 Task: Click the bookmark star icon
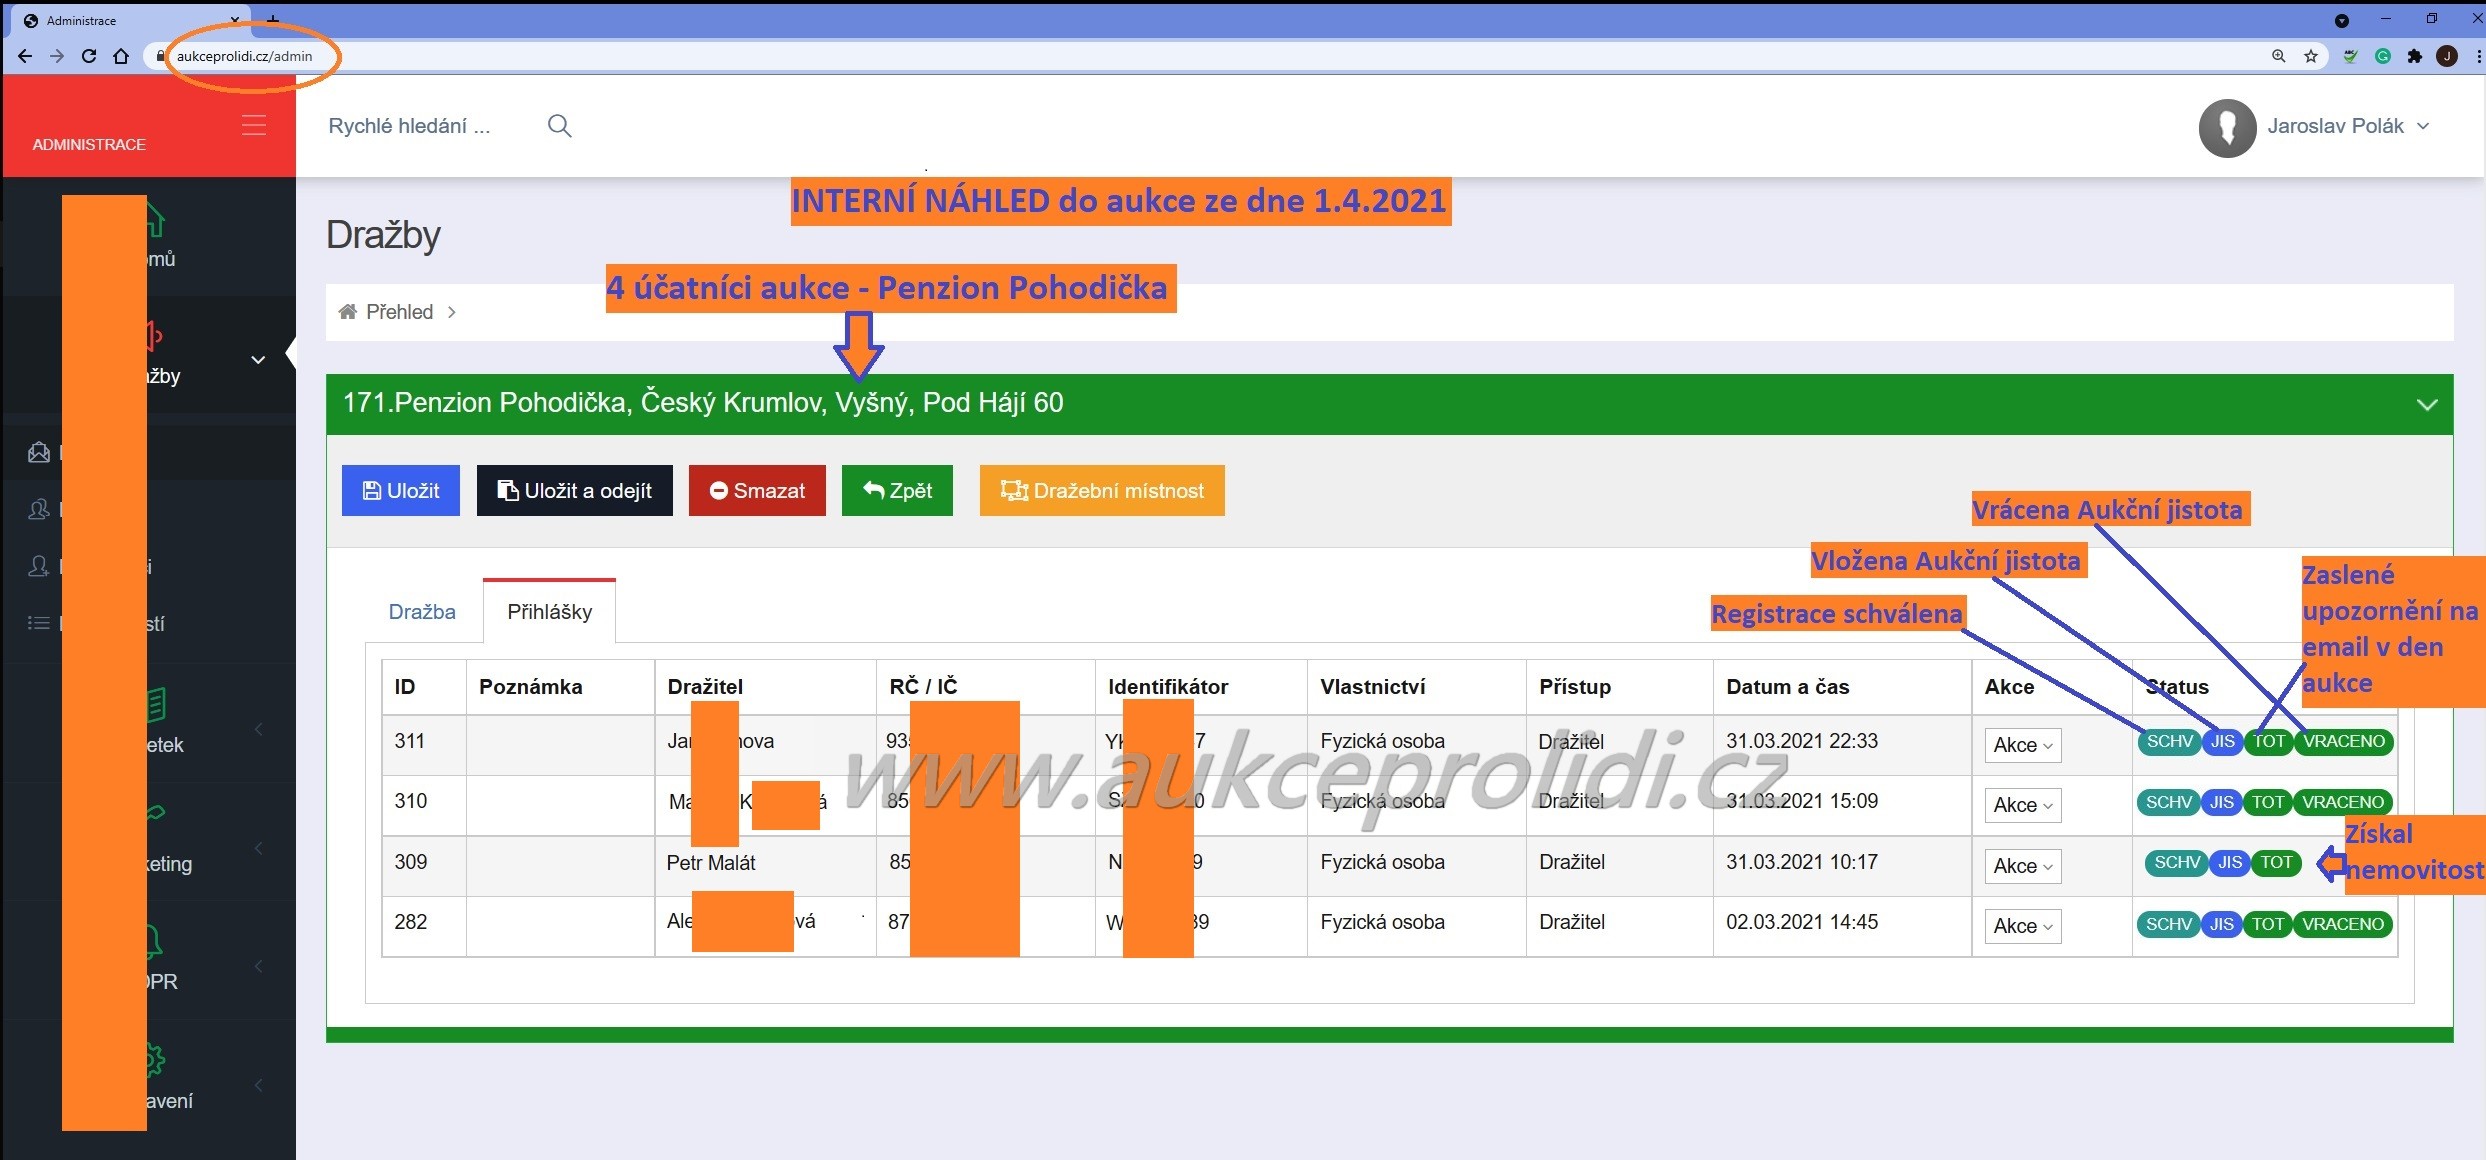[x=2311, y=56]
